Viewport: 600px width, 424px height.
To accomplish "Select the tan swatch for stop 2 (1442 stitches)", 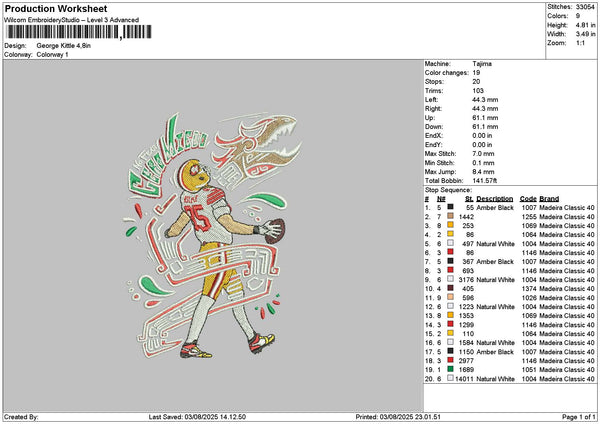I will [x=450, y=217].
